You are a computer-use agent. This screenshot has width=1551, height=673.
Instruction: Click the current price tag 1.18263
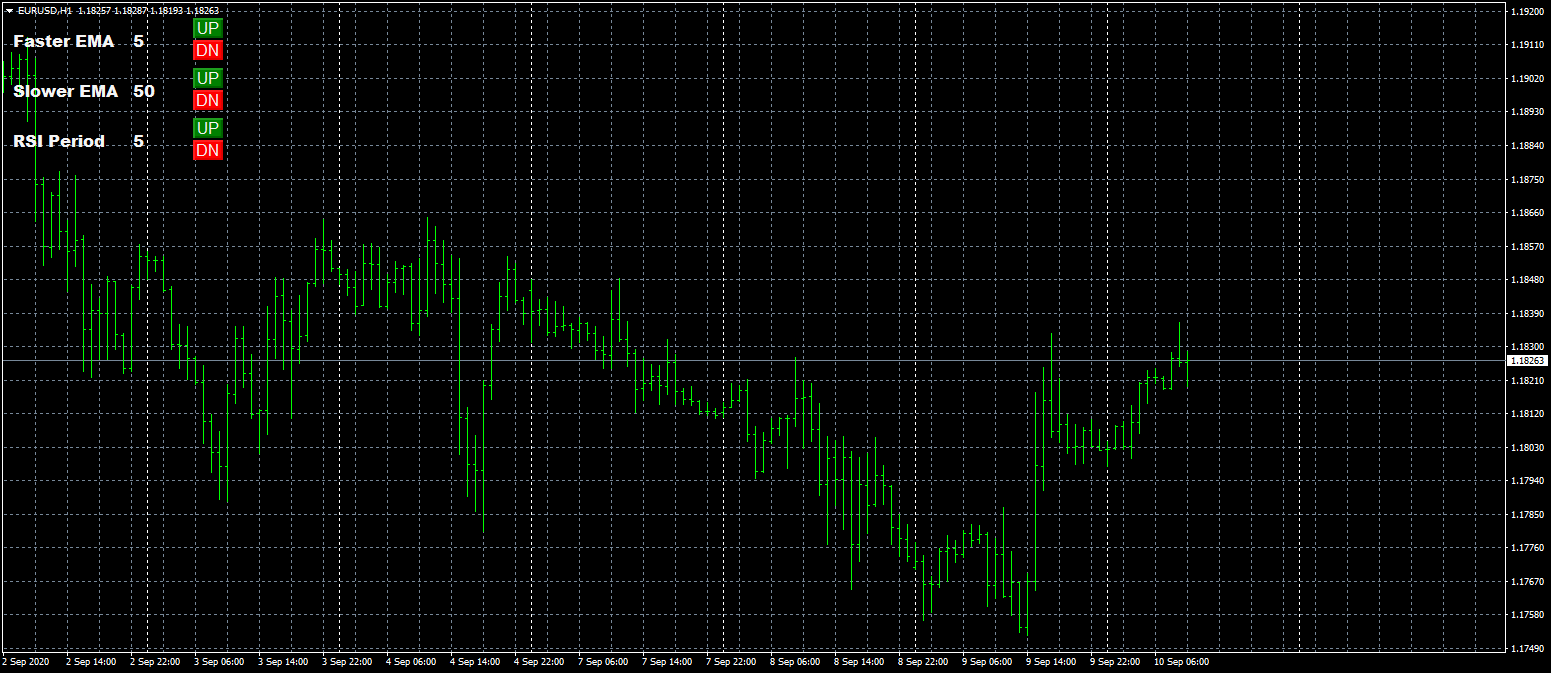pyautogui.click(x=1527, y=360)
